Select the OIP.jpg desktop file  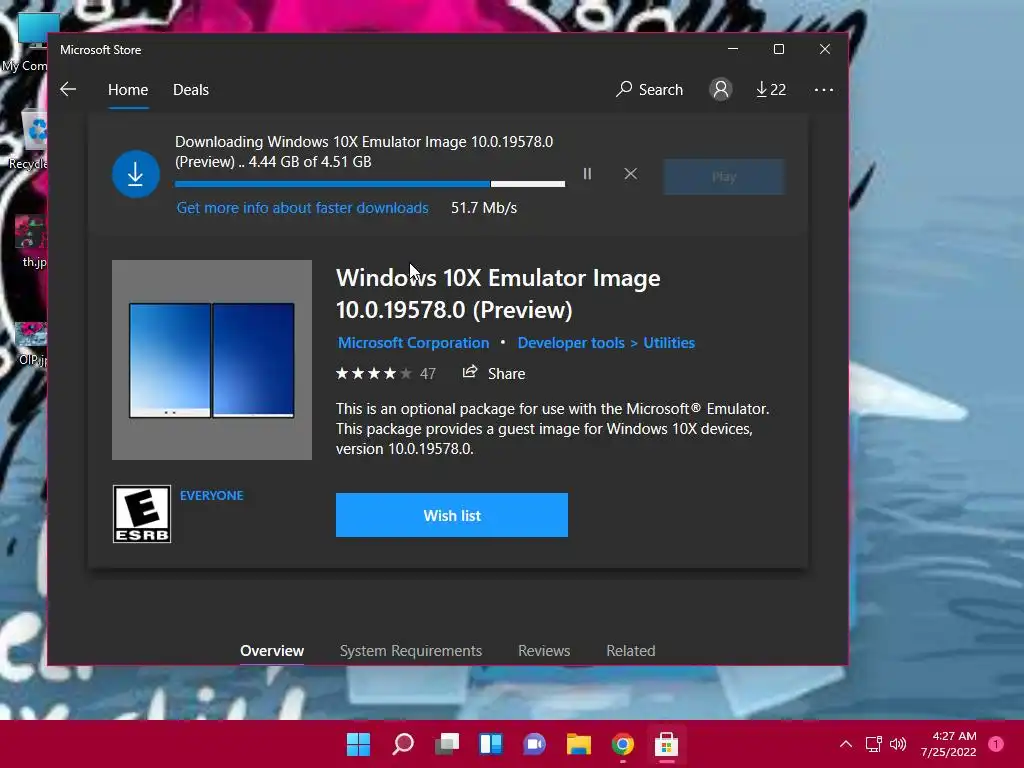click(33, 344)
